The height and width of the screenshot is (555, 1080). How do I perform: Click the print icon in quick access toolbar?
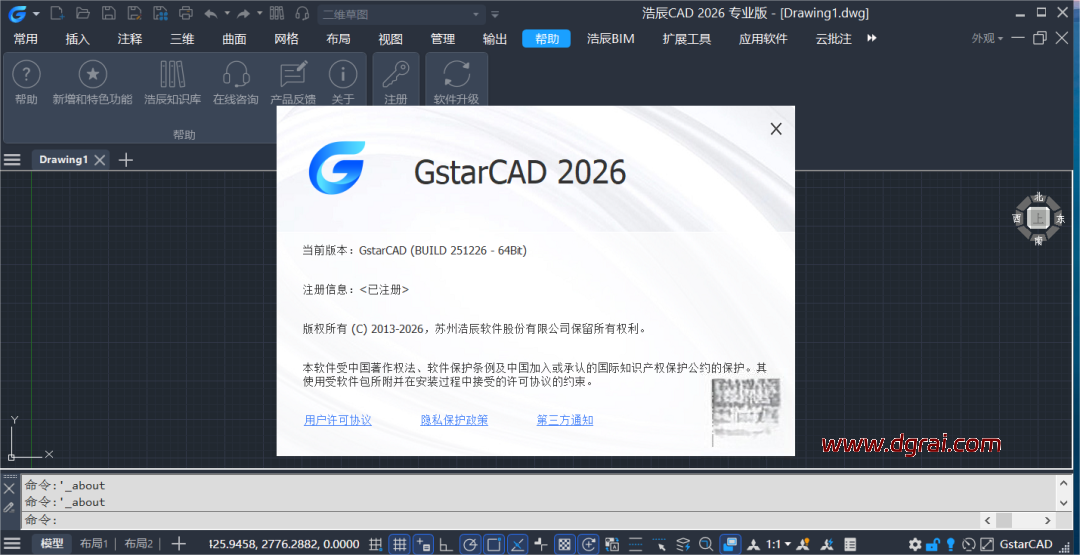point(185,13)
